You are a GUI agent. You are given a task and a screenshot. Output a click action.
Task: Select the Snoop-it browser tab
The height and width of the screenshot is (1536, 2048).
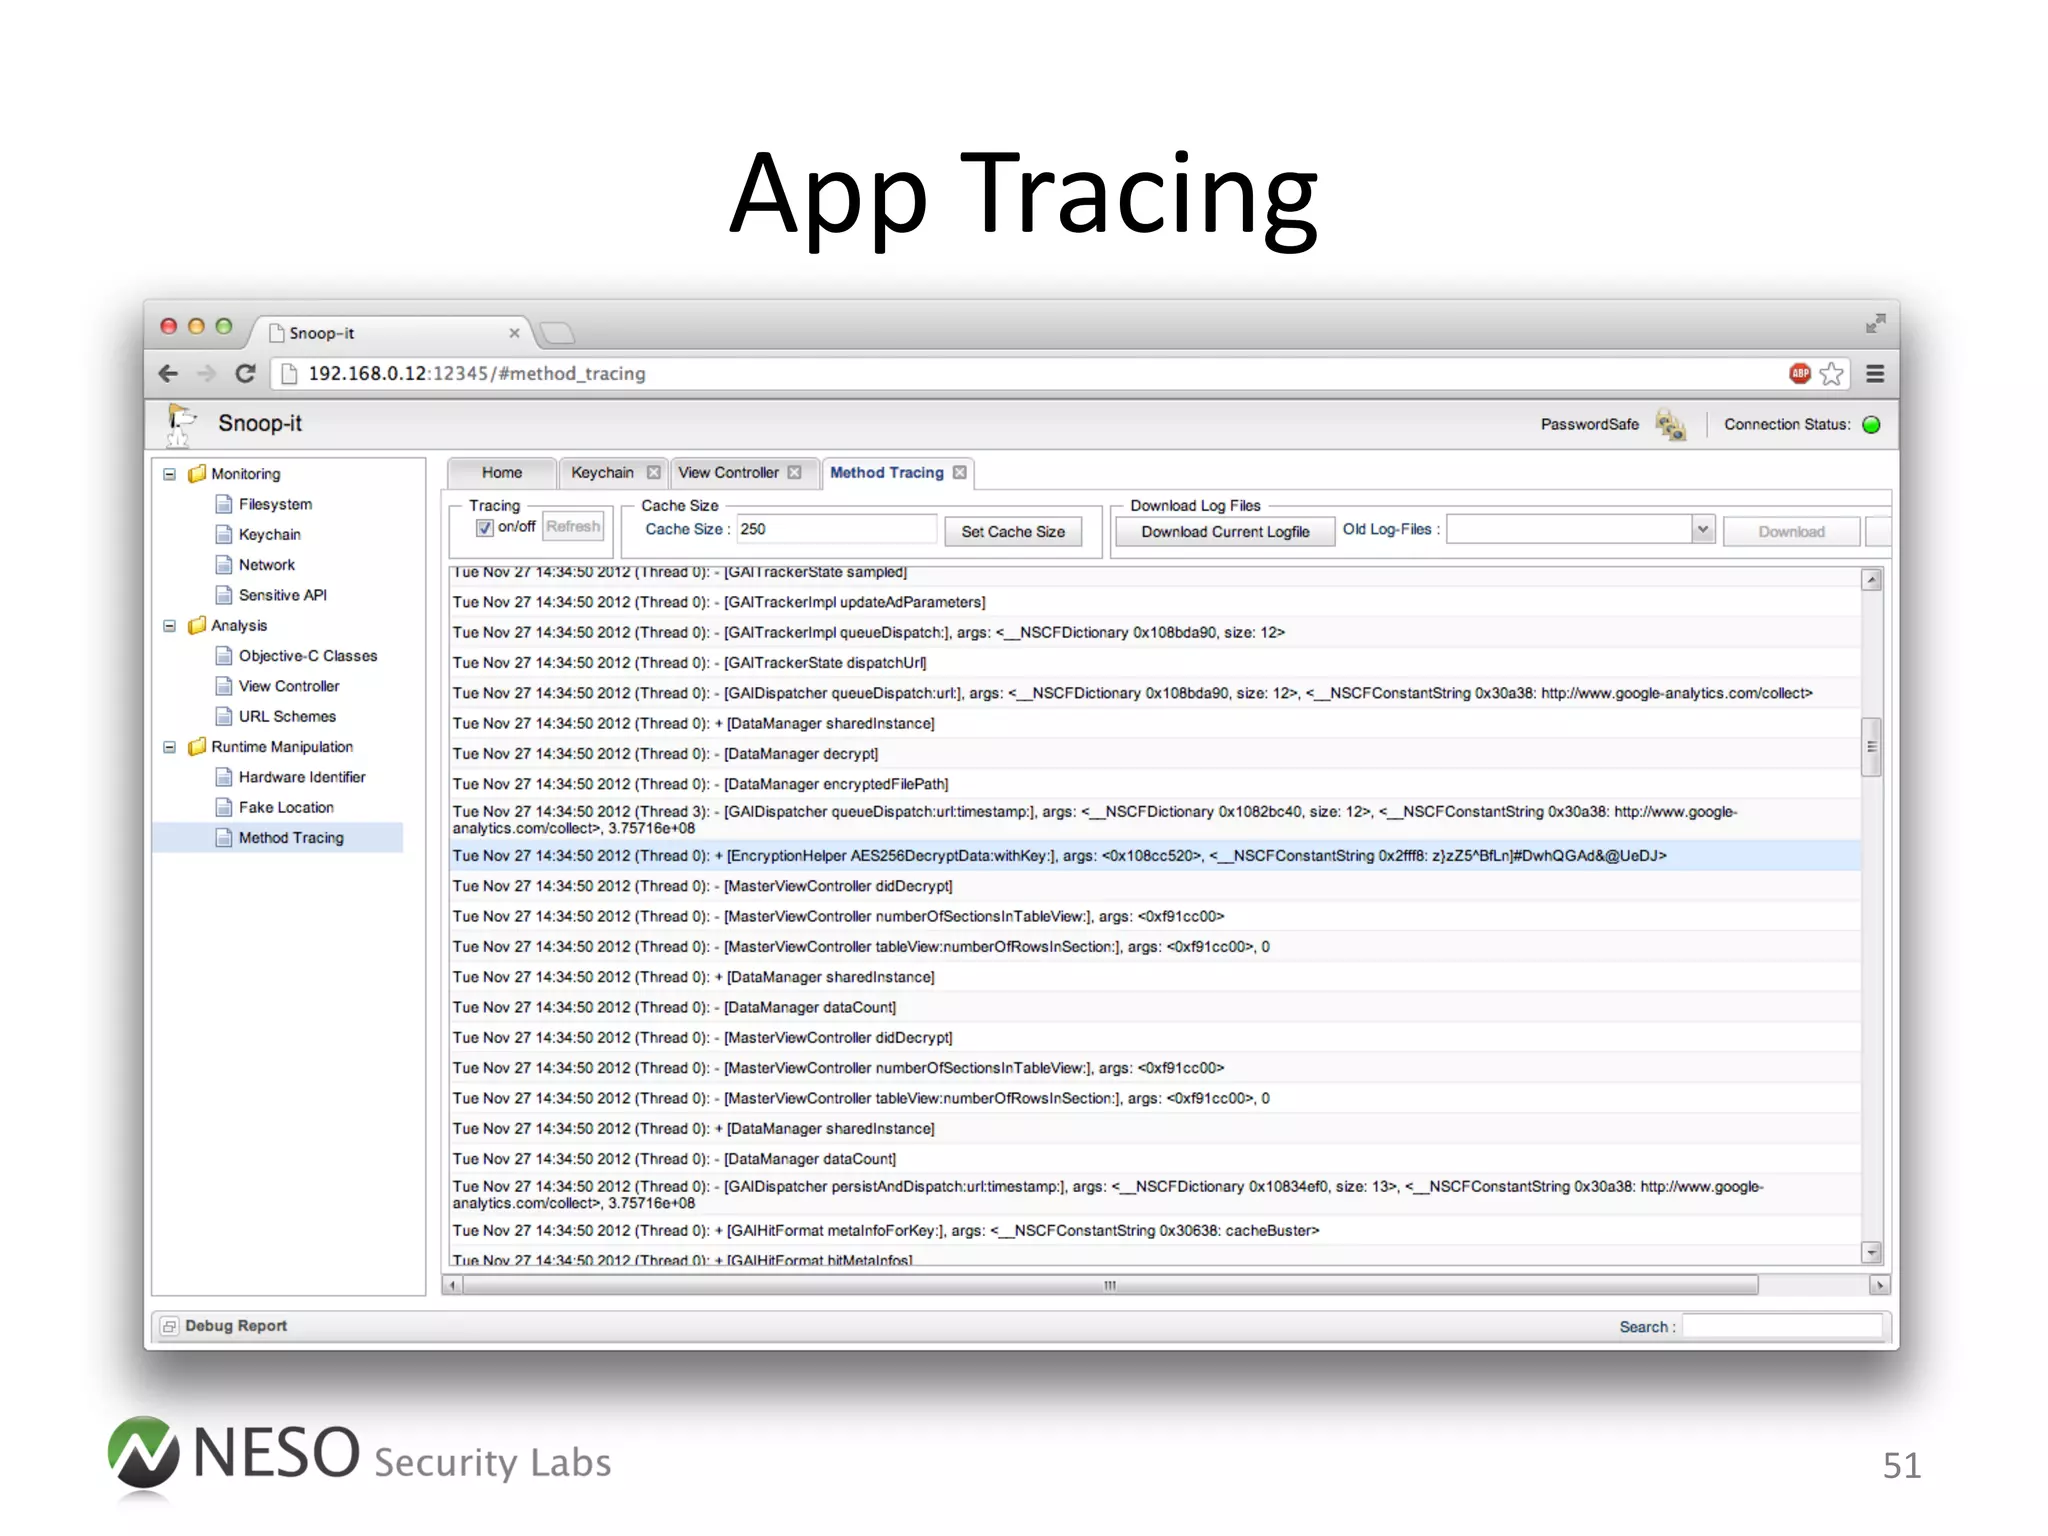tap(390, 333)
